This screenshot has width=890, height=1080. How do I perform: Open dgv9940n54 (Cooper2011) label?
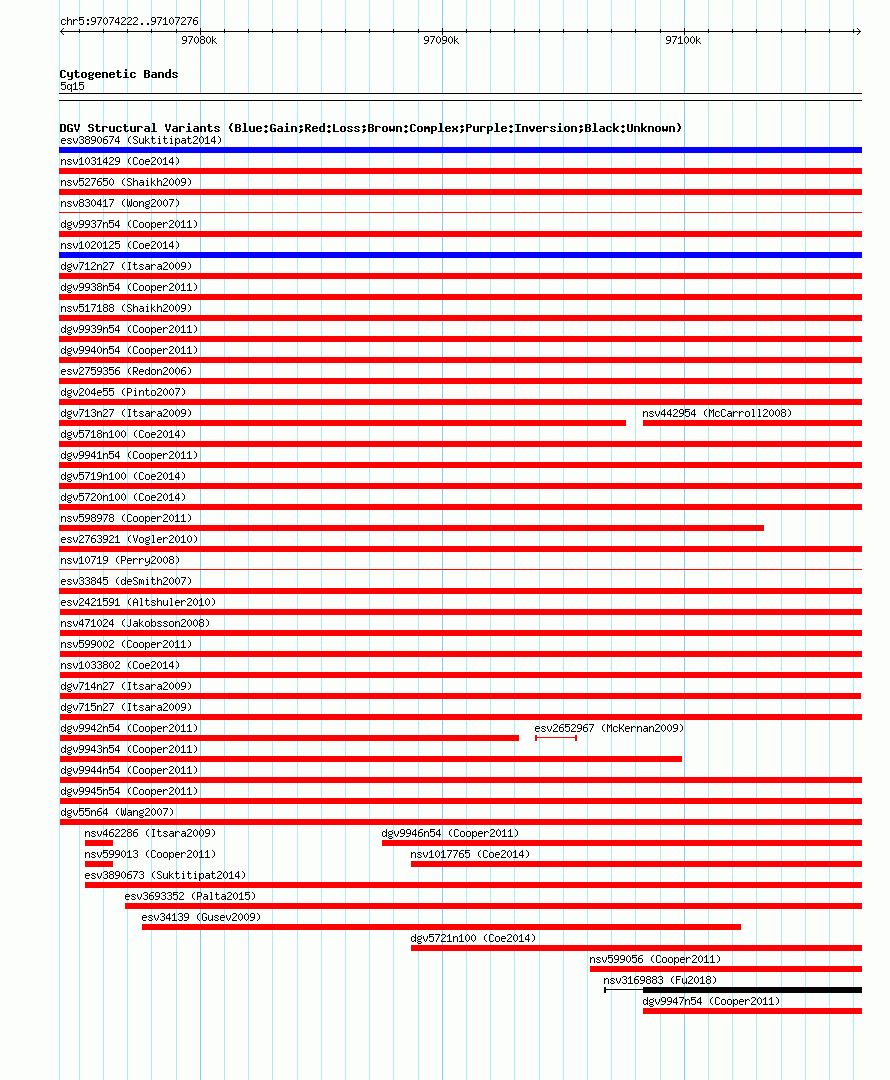(x=129, y=351)
